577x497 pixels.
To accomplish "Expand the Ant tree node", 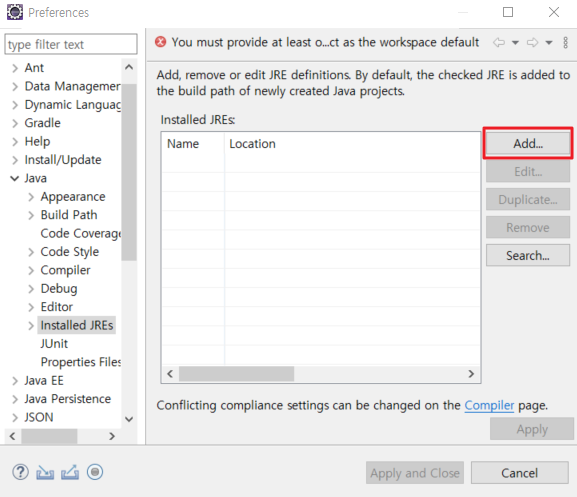I will (15, 68).
